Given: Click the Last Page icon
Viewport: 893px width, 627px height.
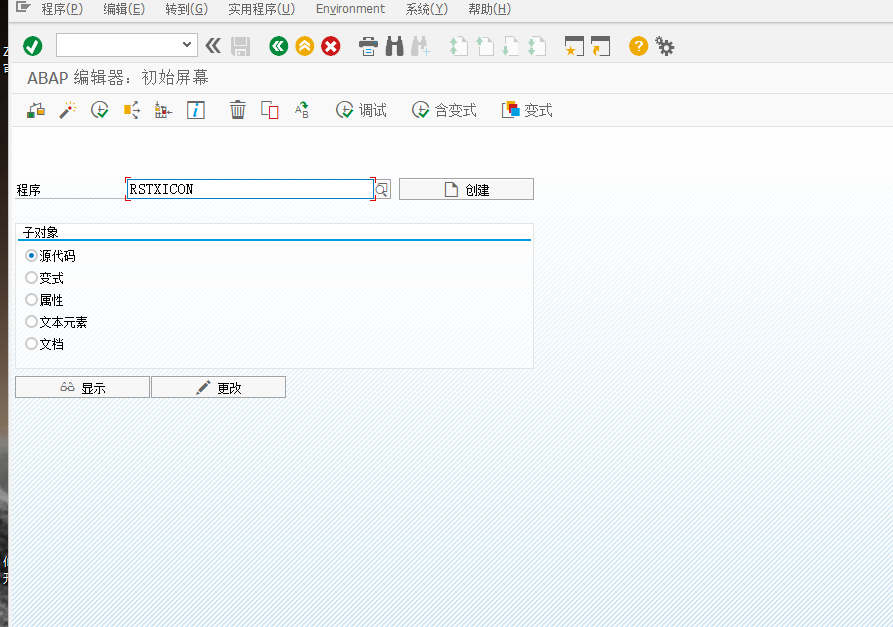Looking at the screenshot, I should 536,46.
